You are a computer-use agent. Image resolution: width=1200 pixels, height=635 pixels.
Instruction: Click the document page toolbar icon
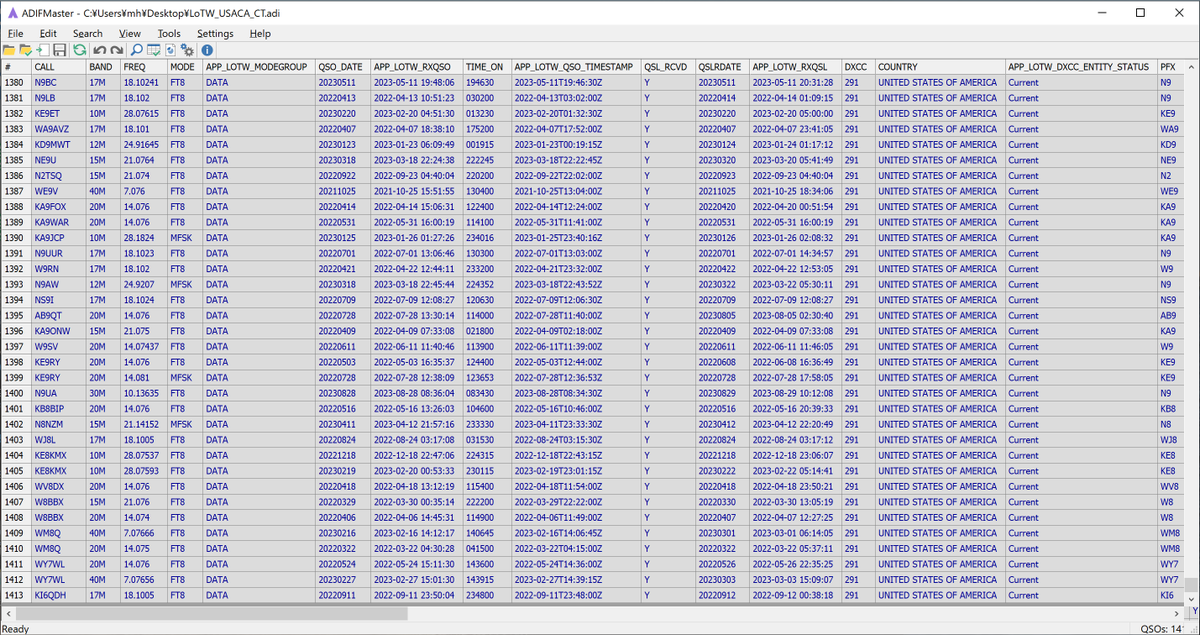[171, 49]
